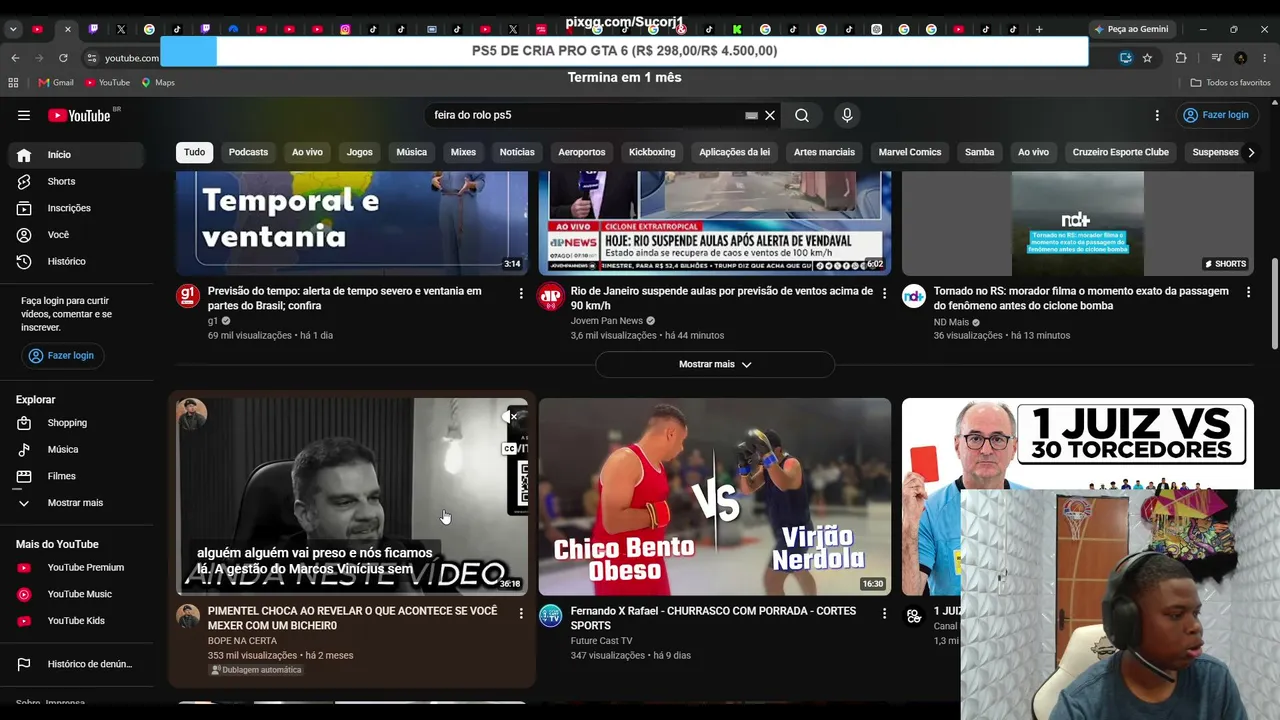Open Inscrições in the sidebar
The width and height of the screenshot is (1280, 720).
point(77,208)
